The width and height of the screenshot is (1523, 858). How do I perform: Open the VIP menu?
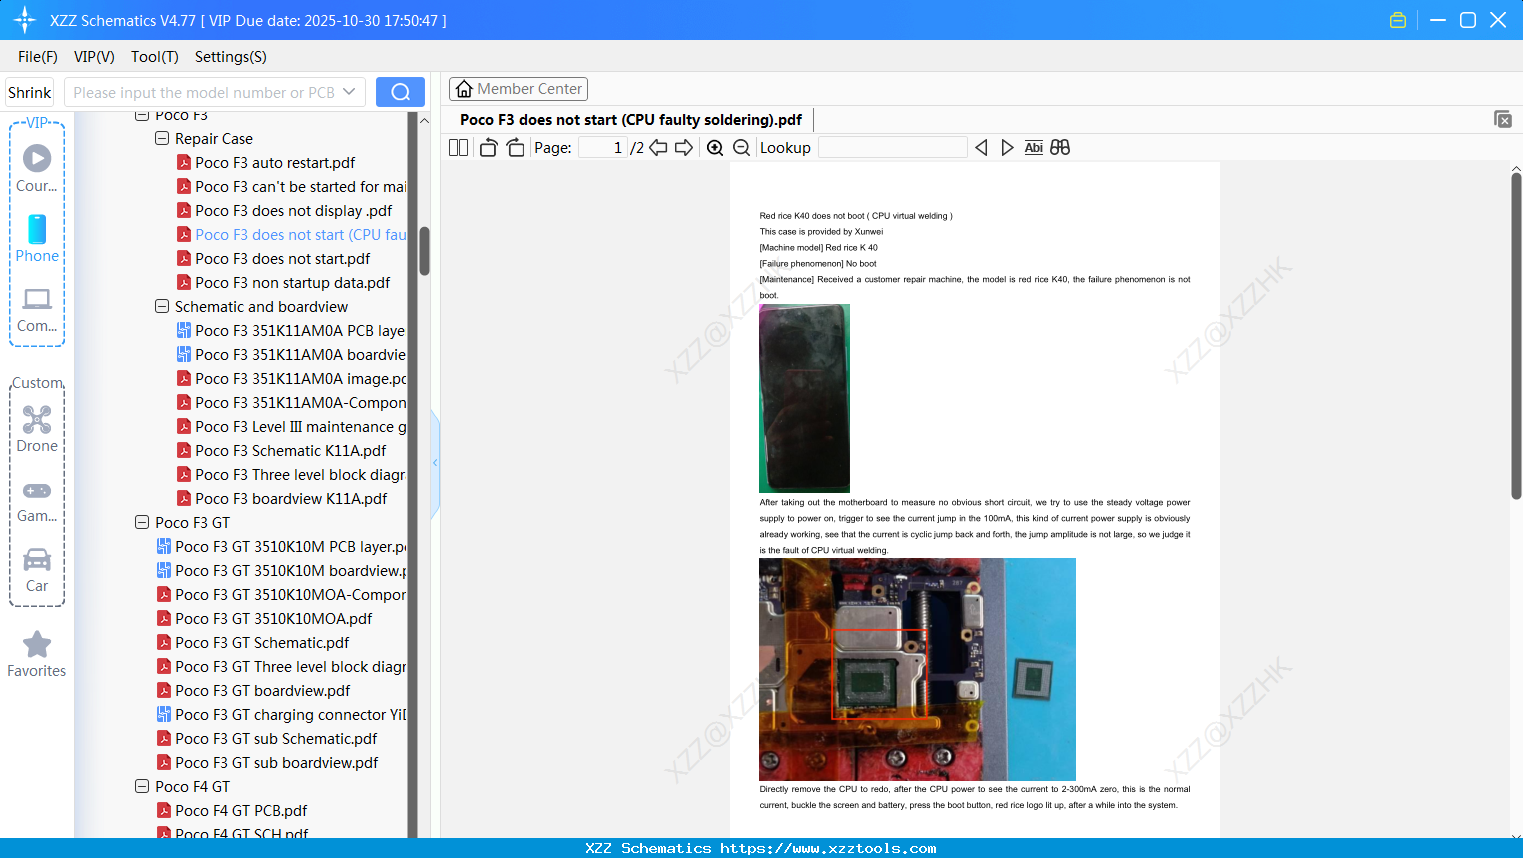pyautogui.click(x=94, y=57)
